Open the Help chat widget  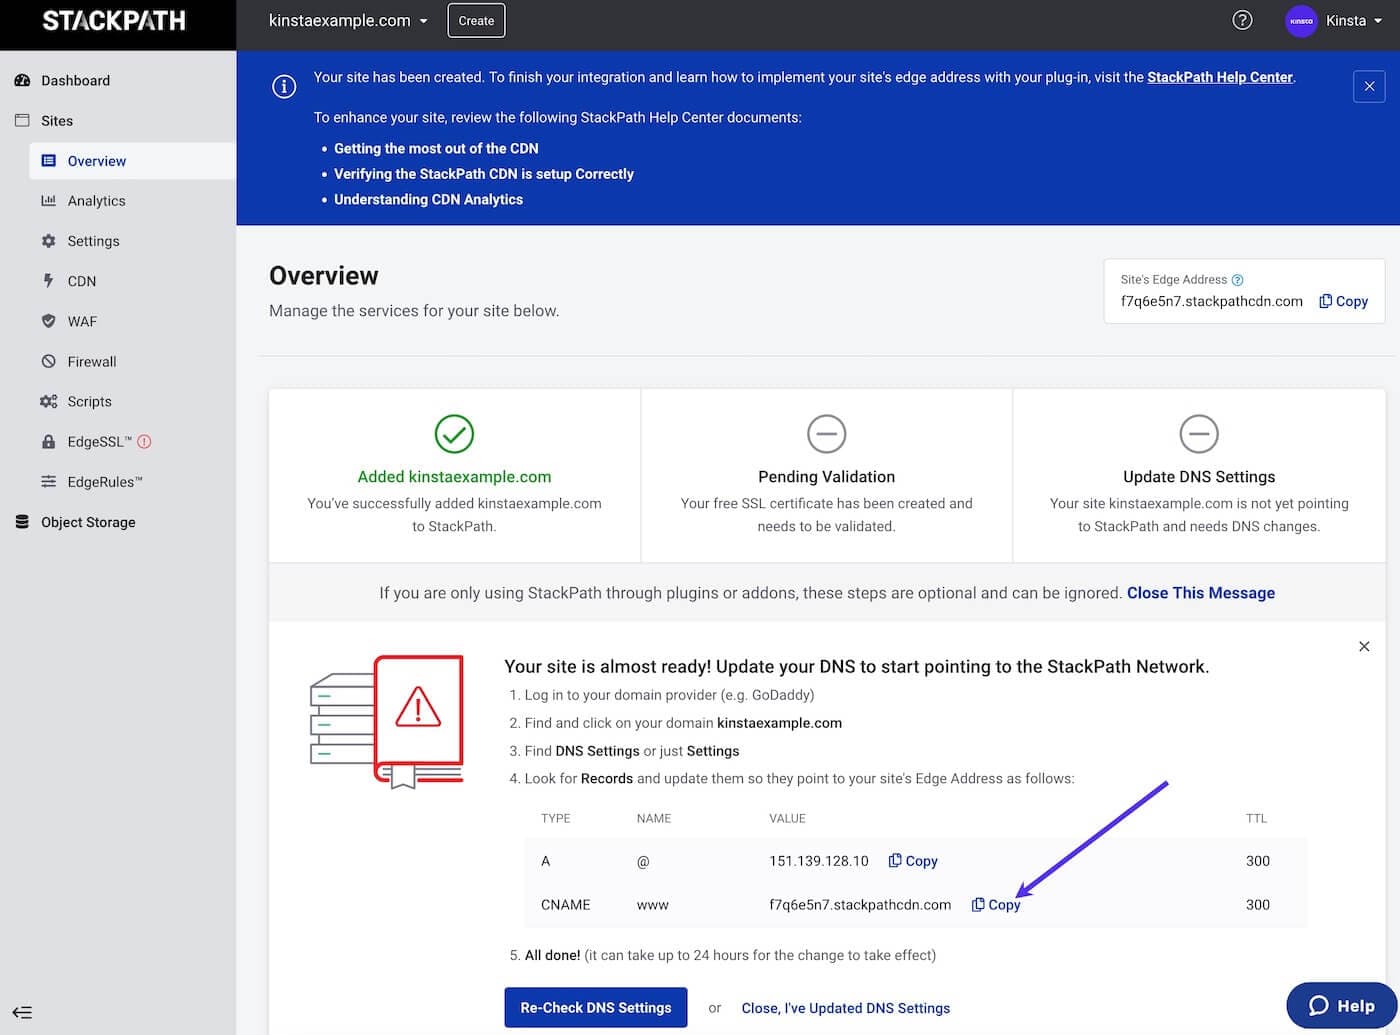[1340, 1005]
